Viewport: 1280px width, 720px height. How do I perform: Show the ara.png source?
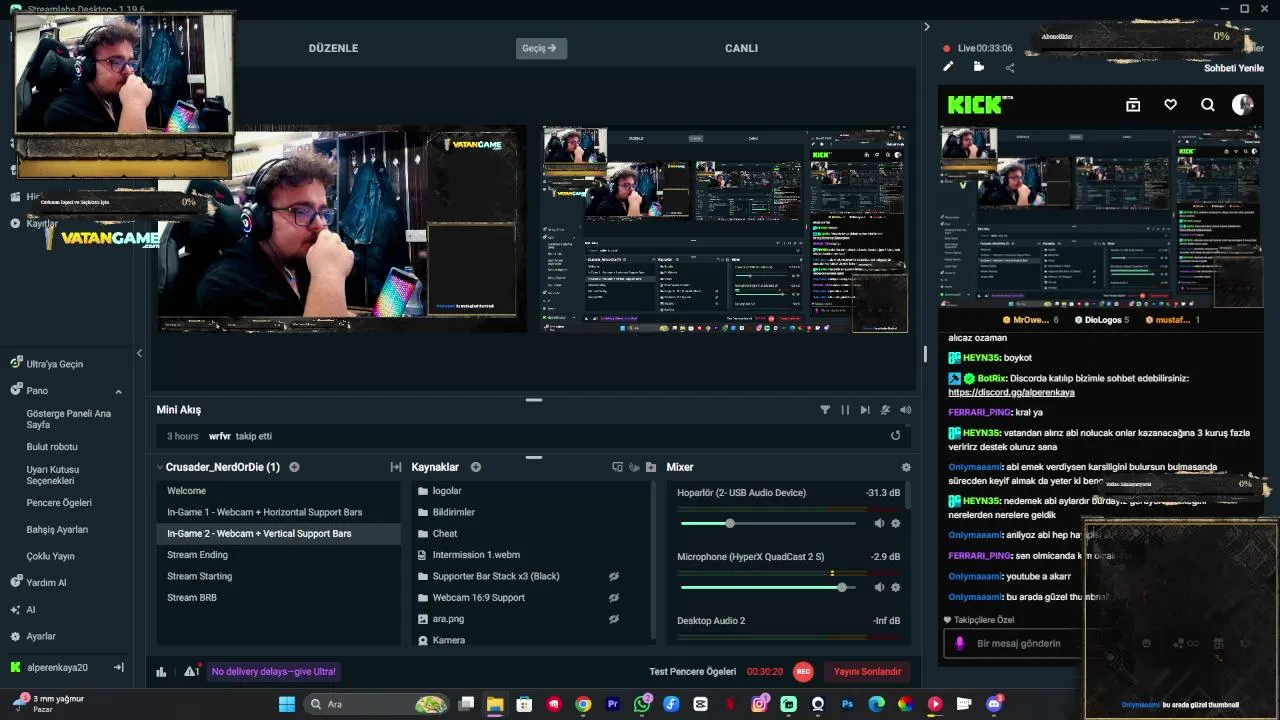point(614,619)
